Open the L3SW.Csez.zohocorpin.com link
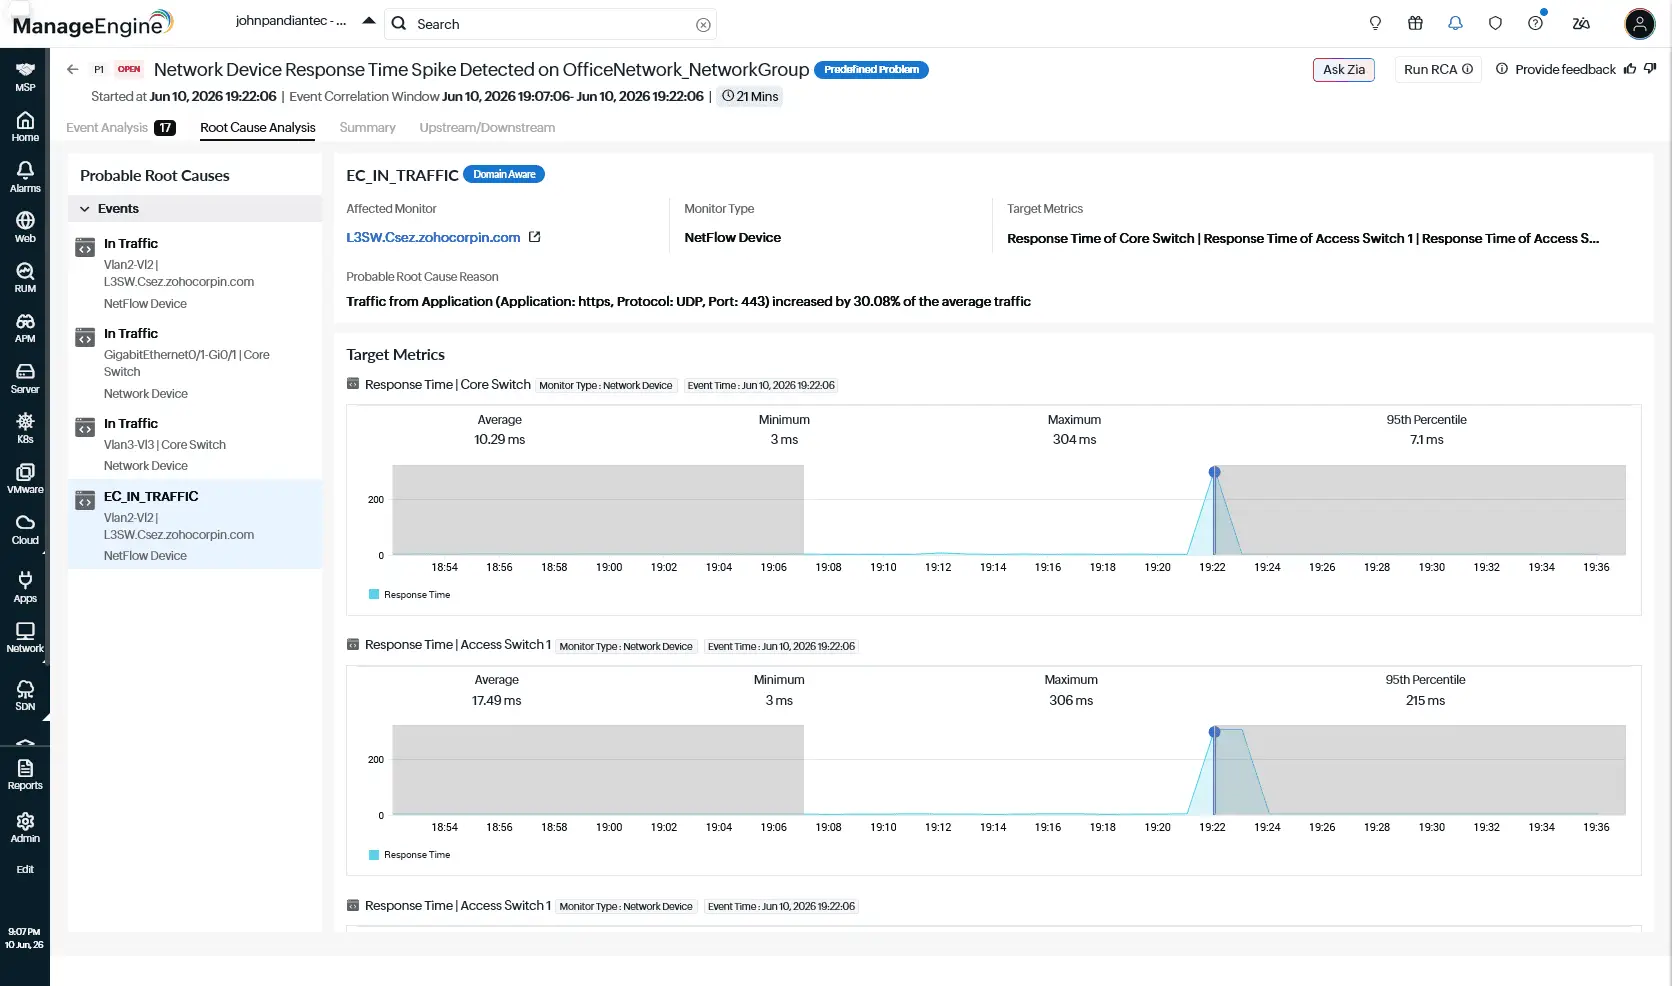 coord(433,238)
